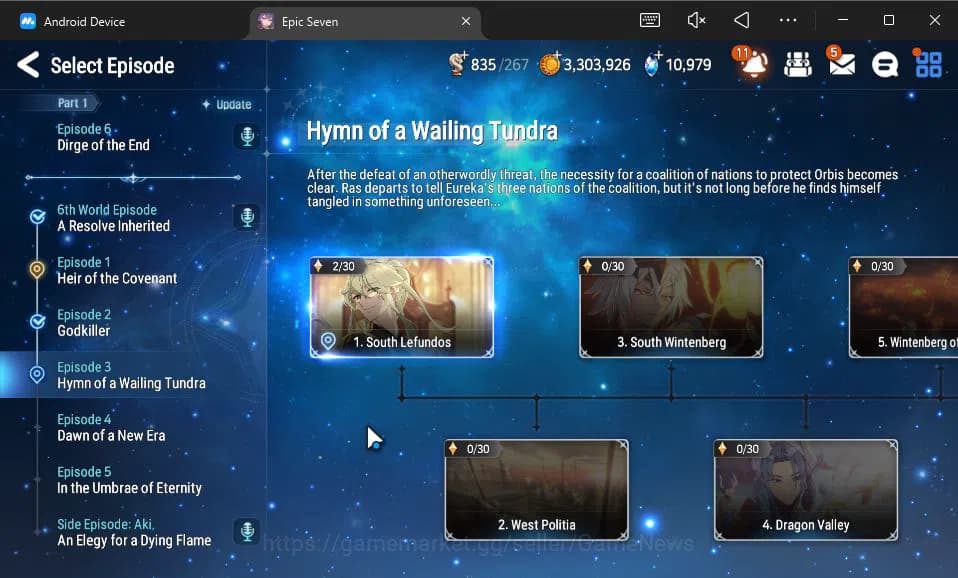This screenshot has height=578, width=958.
Task: Open the event shop icon next to the bell
Action: (x=797, y=65)
